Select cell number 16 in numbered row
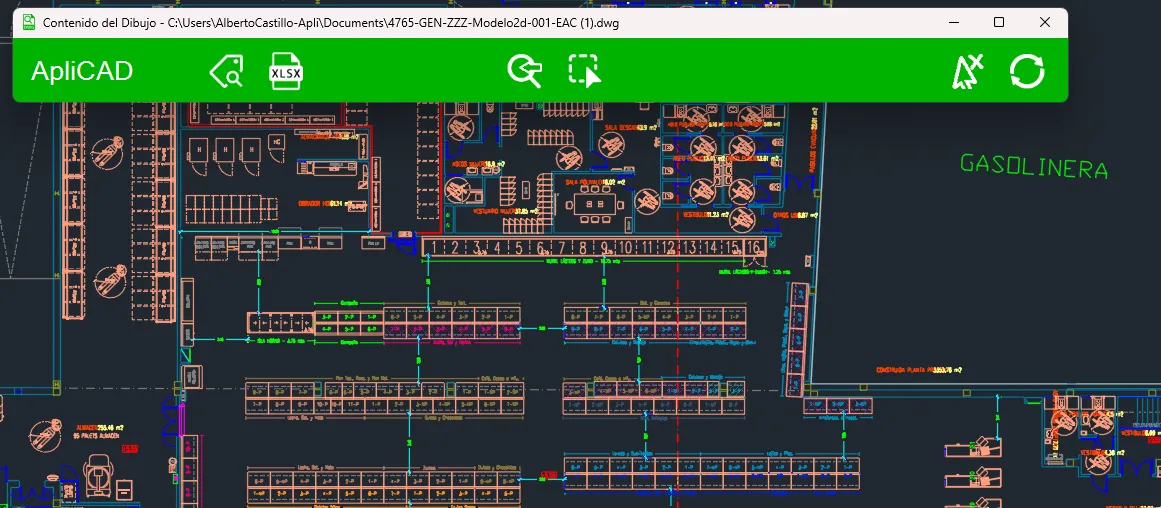This screenshot has width=1161, height=508. click(755, 247)
